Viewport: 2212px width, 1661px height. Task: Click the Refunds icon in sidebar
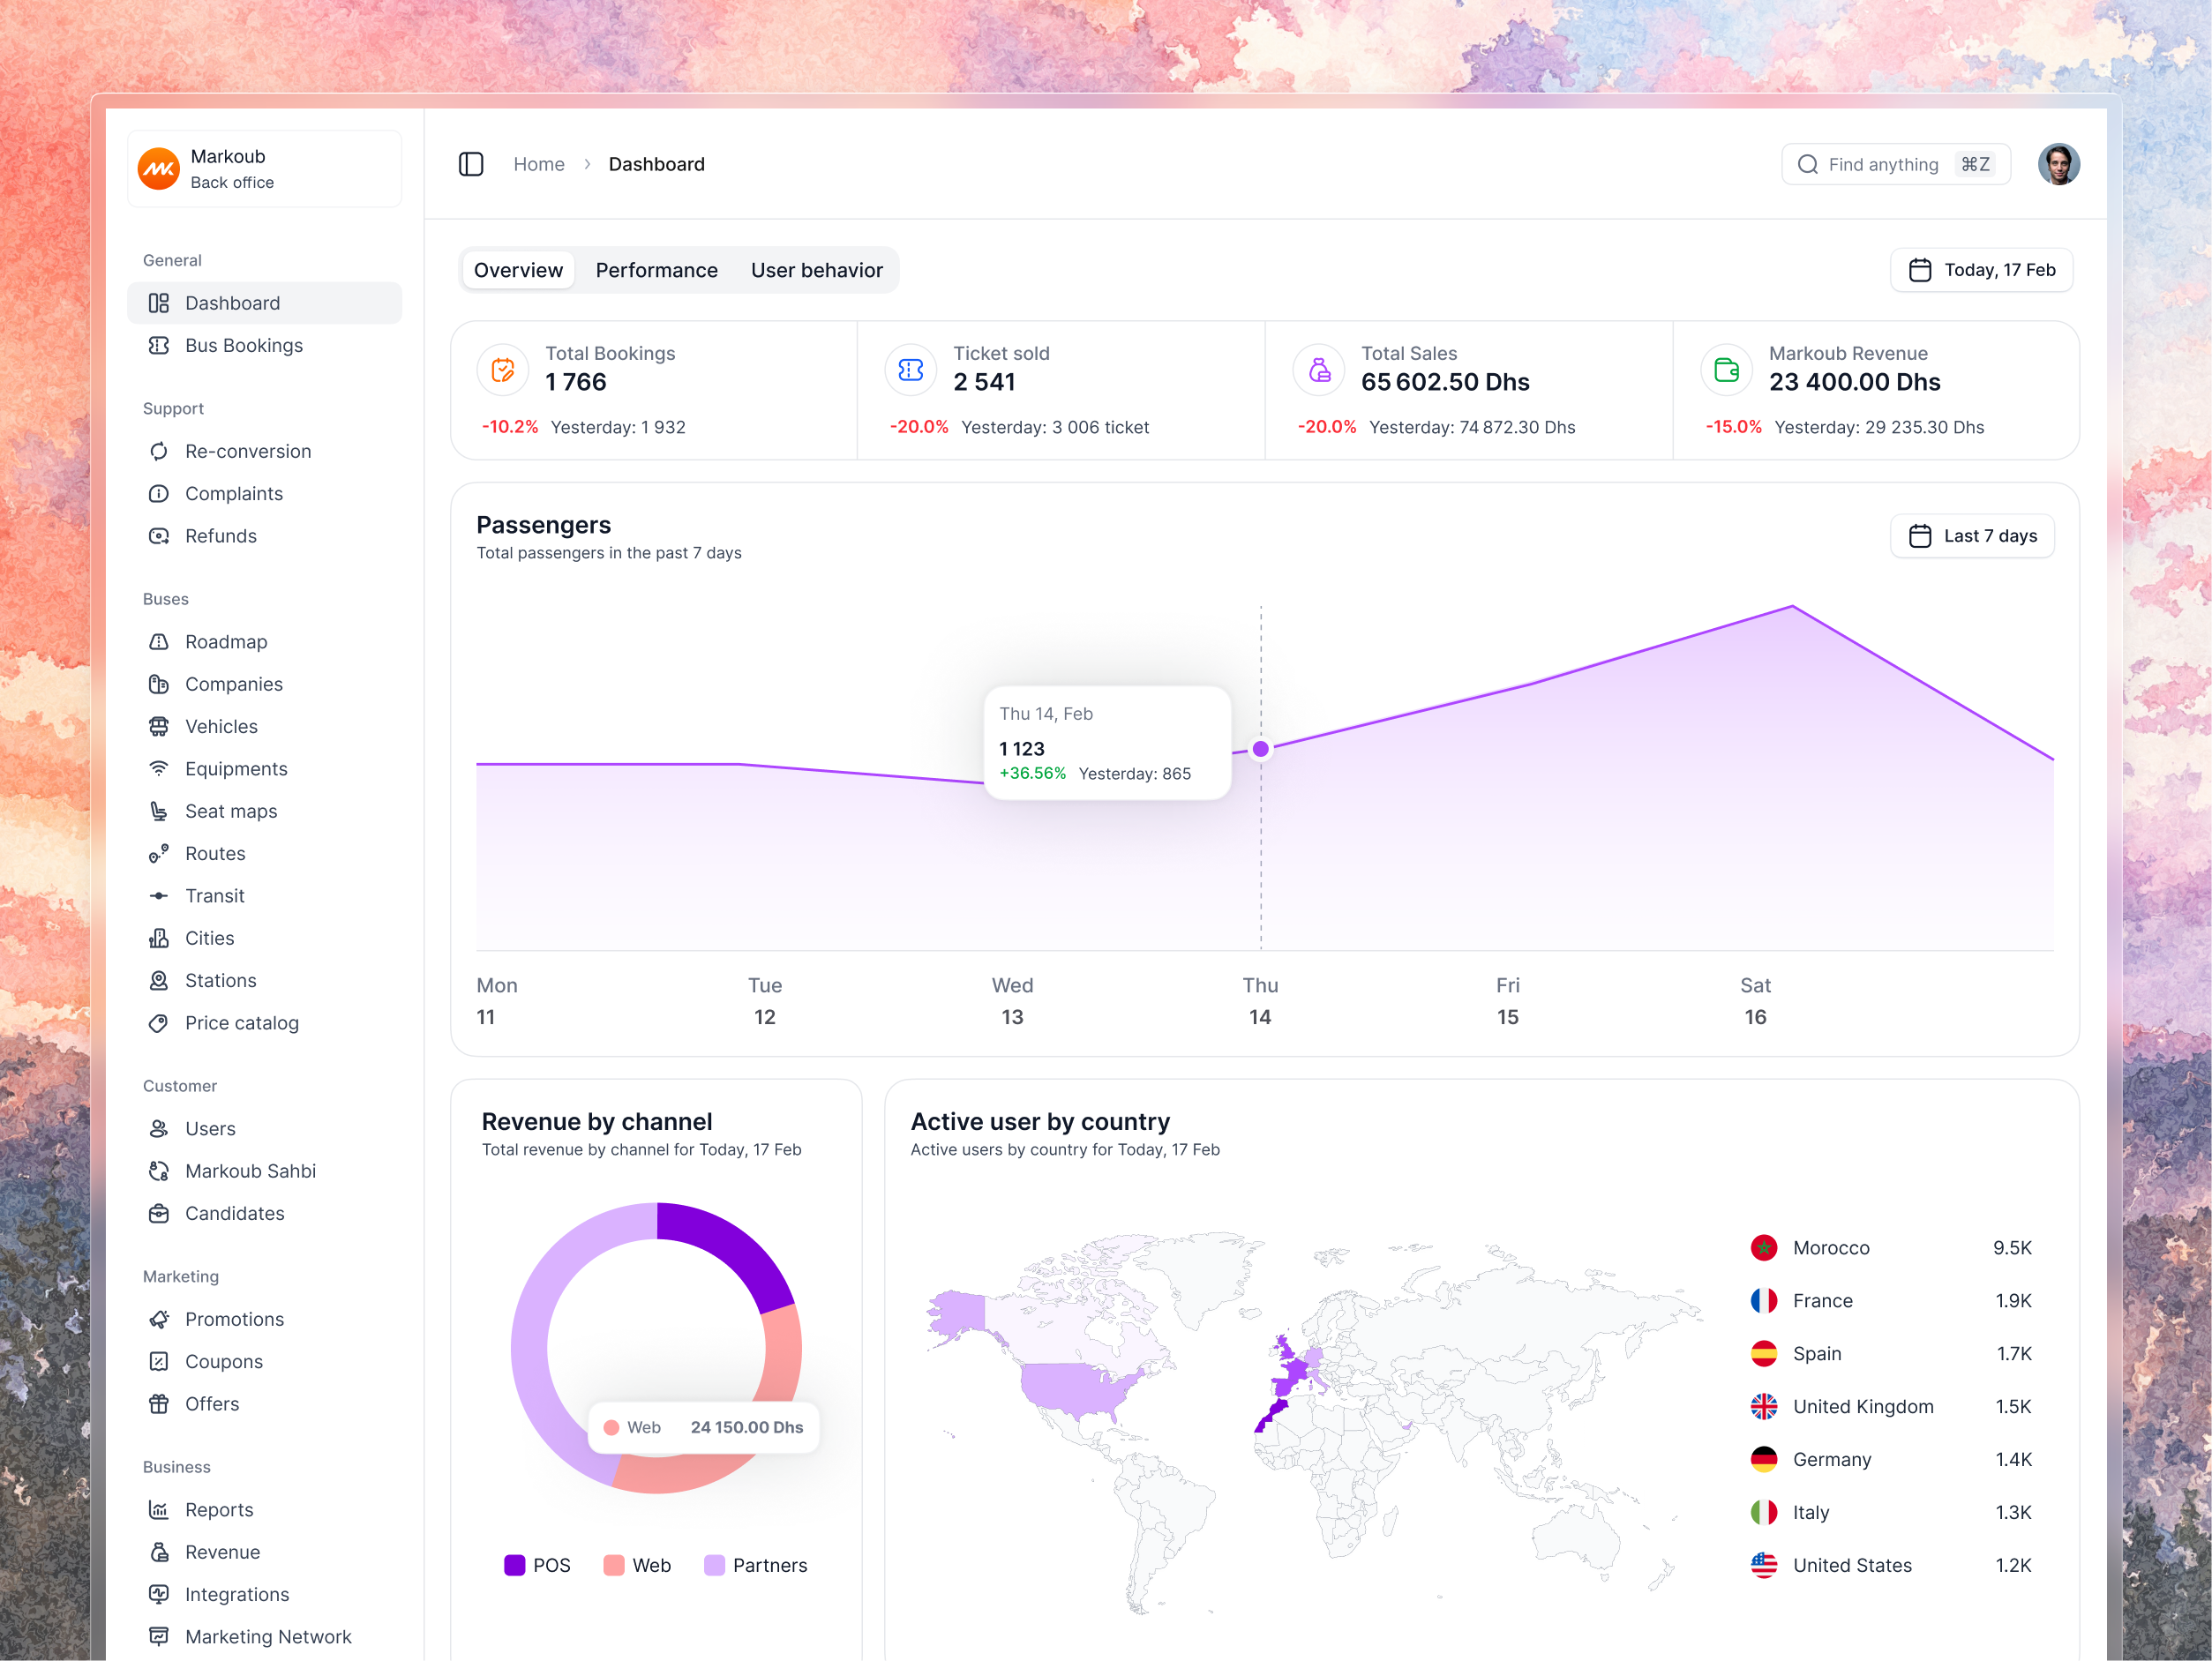click(159, 536)
